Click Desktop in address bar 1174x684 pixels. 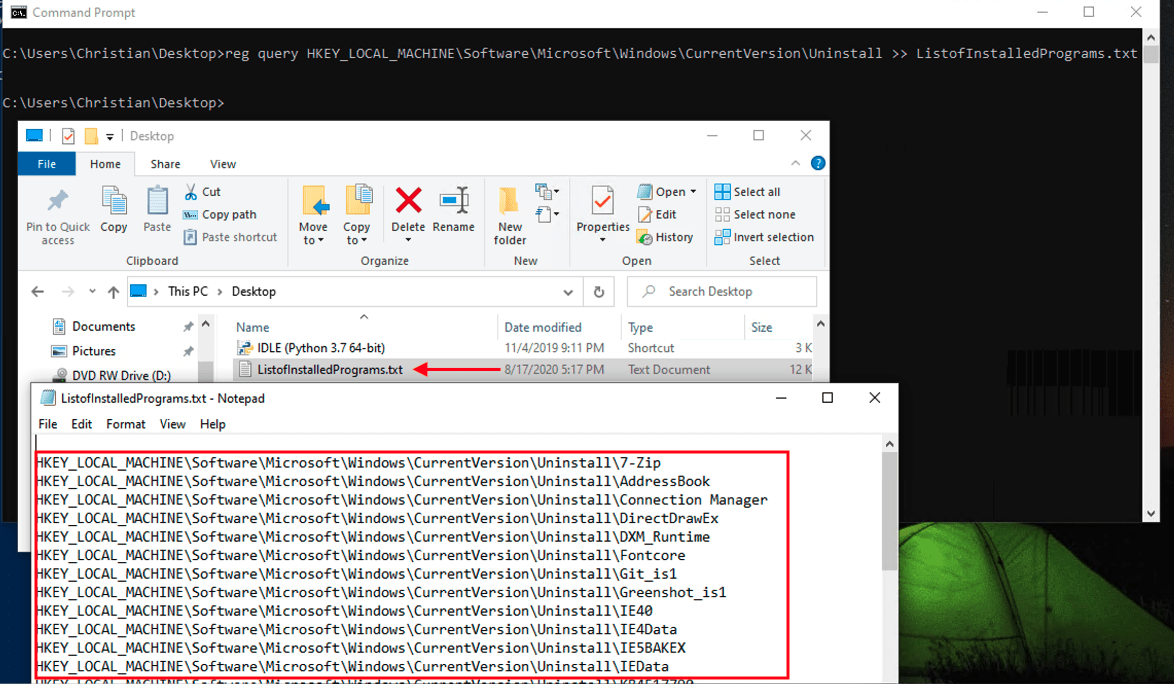coord(253,292)
